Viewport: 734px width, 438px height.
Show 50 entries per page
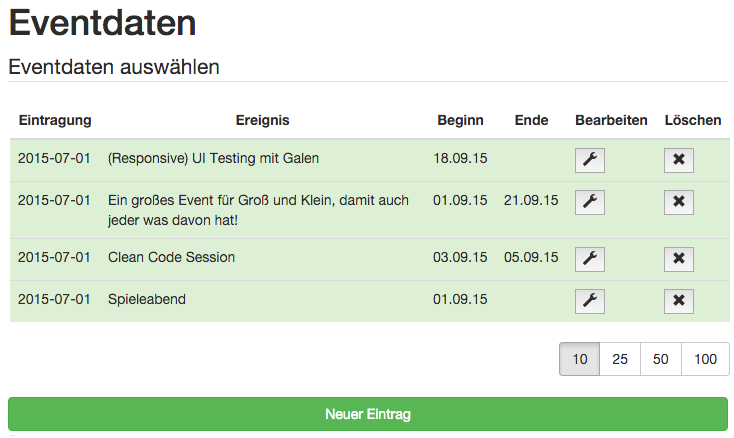pyautogui.click(x=661, y=359)
